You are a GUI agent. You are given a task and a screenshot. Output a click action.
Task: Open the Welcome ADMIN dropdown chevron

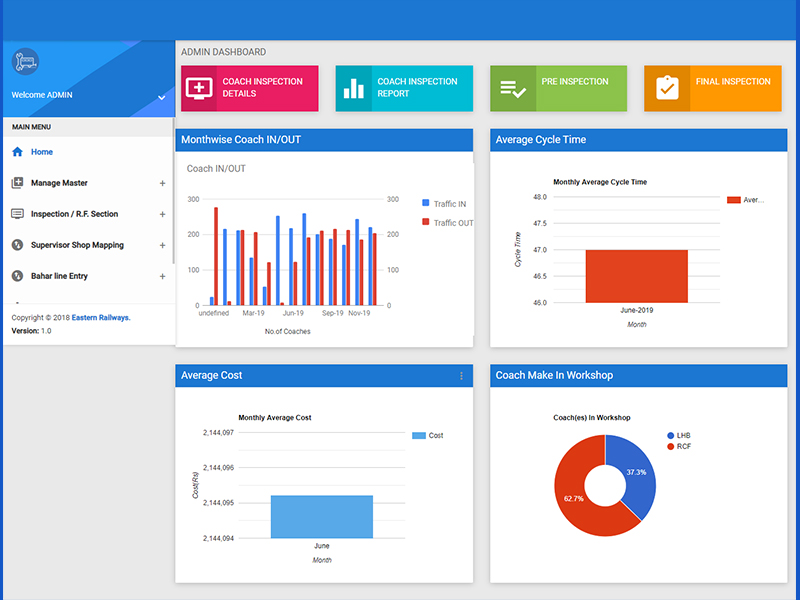161,97
